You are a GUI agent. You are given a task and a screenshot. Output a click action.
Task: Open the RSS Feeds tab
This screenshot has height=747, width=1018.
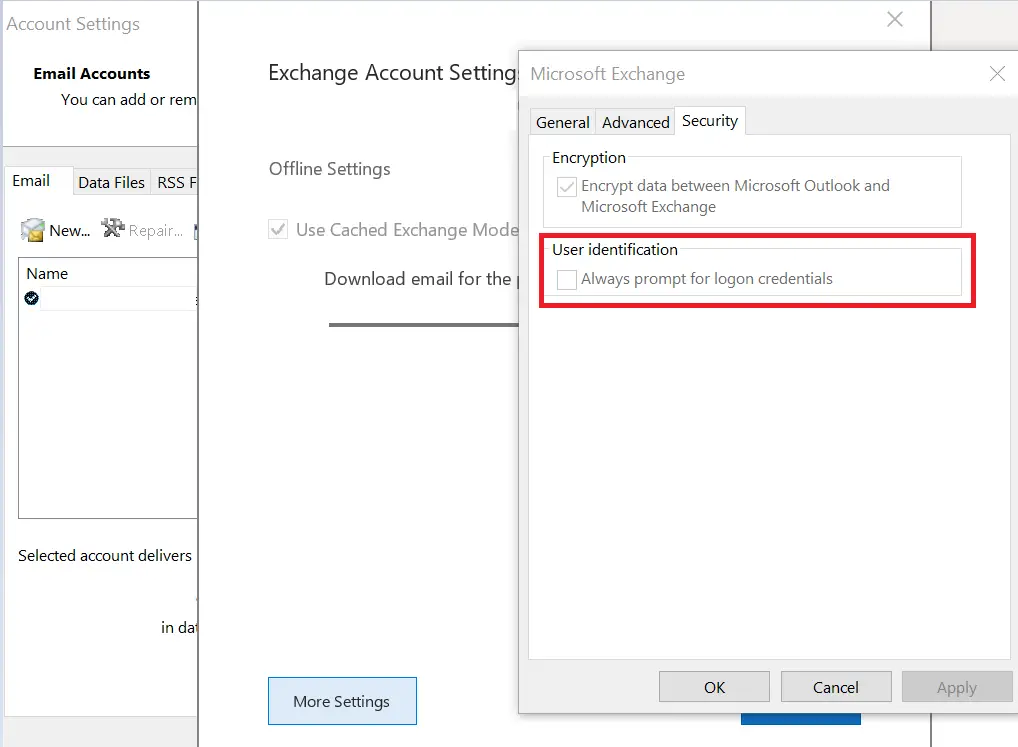coord(175,182)
